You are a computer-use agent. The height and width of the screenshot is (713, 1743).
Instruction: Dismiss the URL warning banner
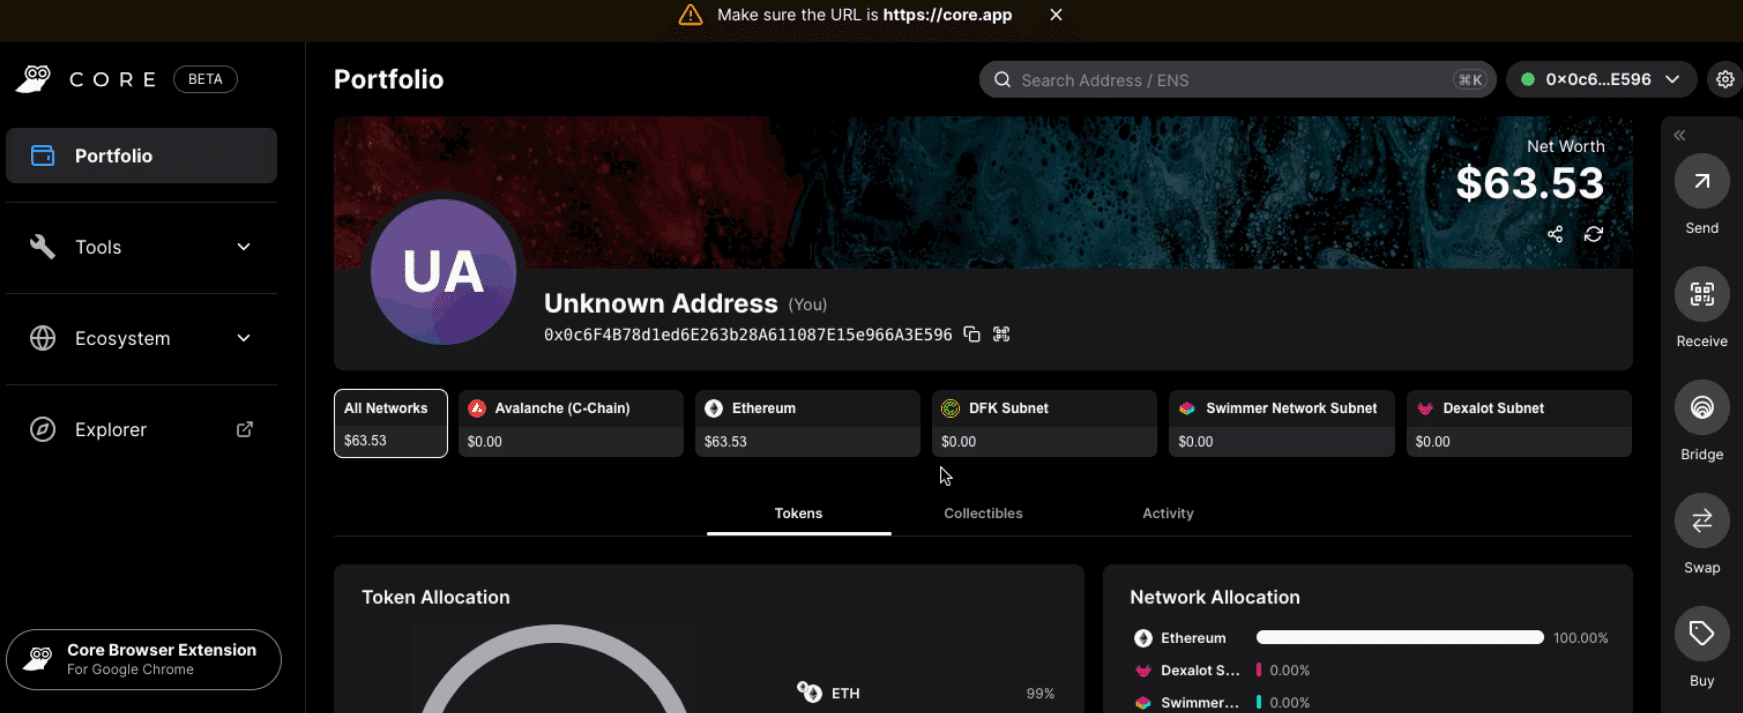click(x=1056, y=15)
